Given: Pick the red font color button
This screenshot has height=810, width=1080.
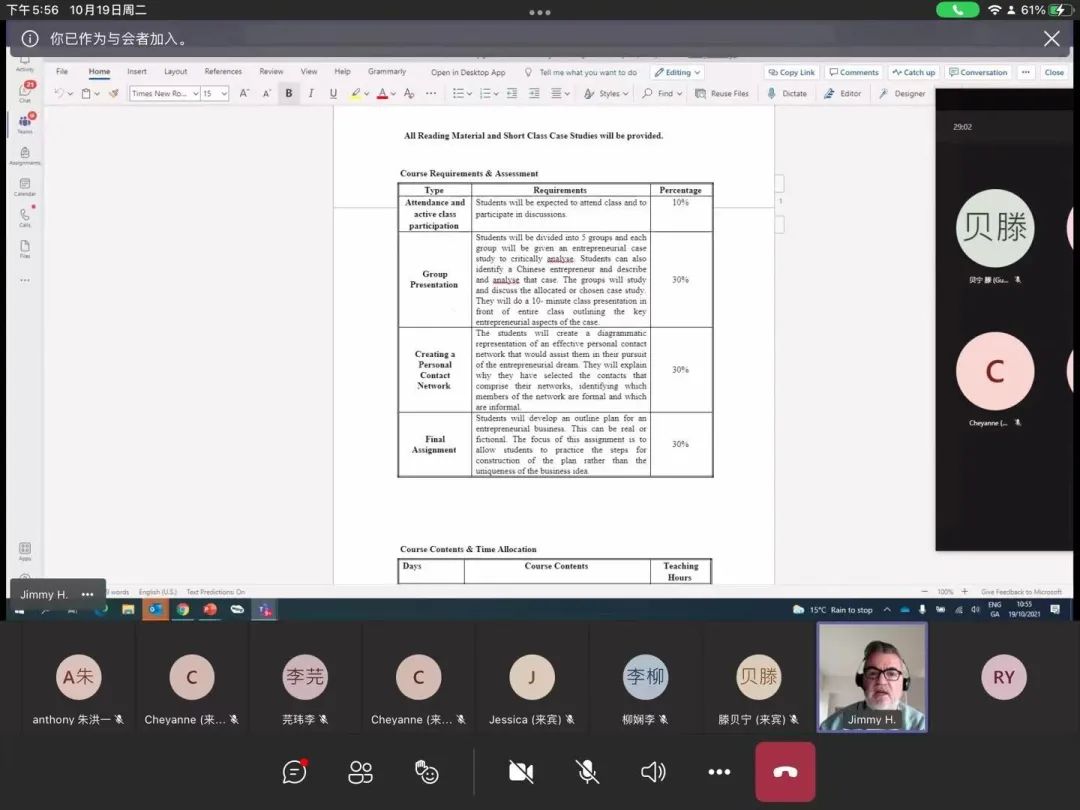Looking at the screenshot, I should (x=382, y=93).
